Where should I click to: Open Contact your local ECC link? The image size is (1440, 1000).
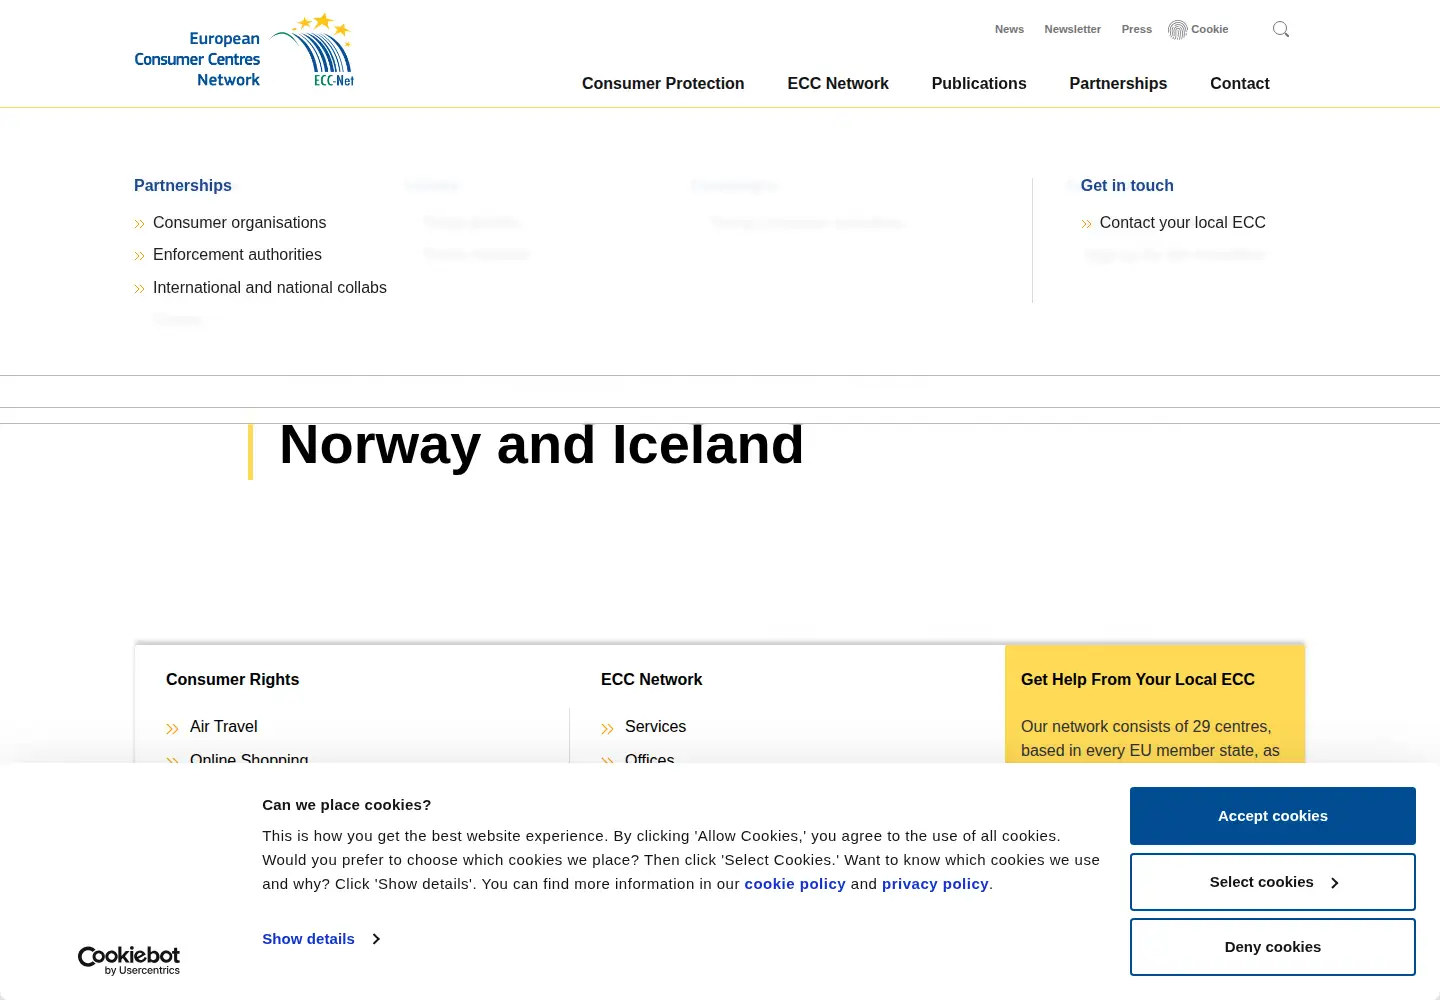coord(1182,223)
